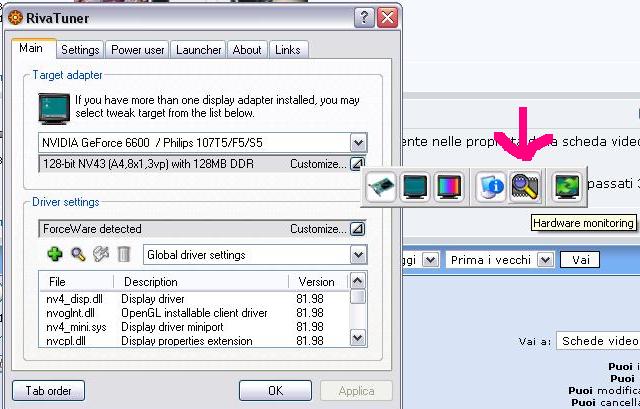Click the 81.98 version of nv4_disp.dll

tap(310, 299)
